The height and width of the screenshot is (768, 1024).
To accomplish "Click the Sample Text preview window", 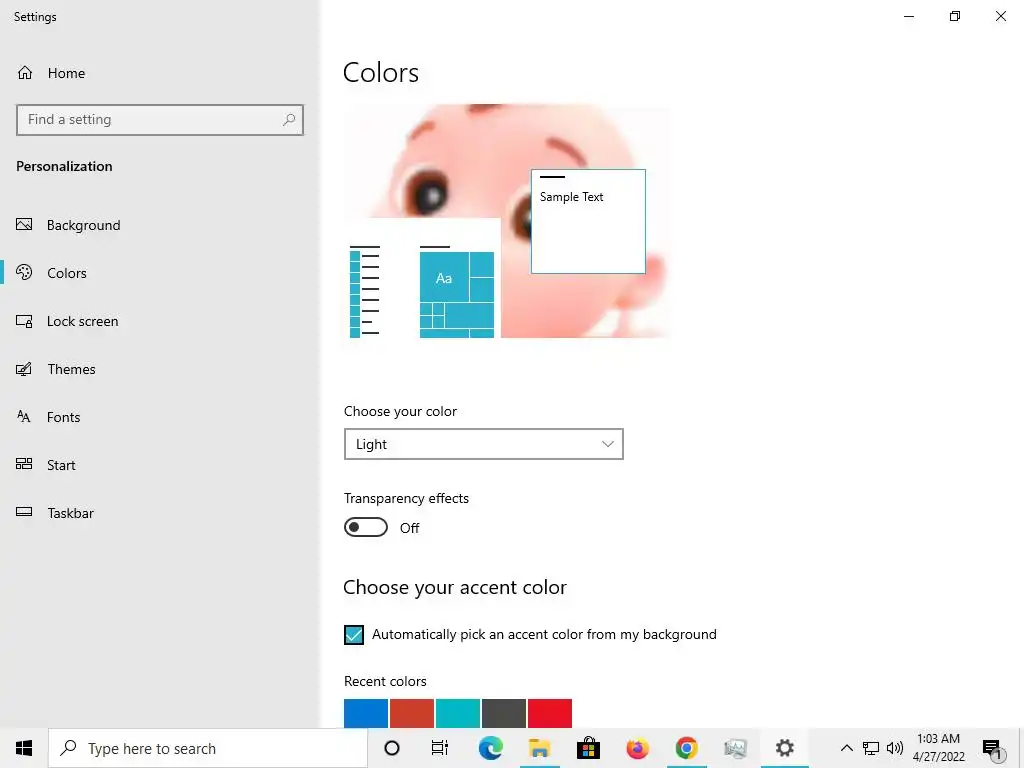I will click(x=588, y=221).
